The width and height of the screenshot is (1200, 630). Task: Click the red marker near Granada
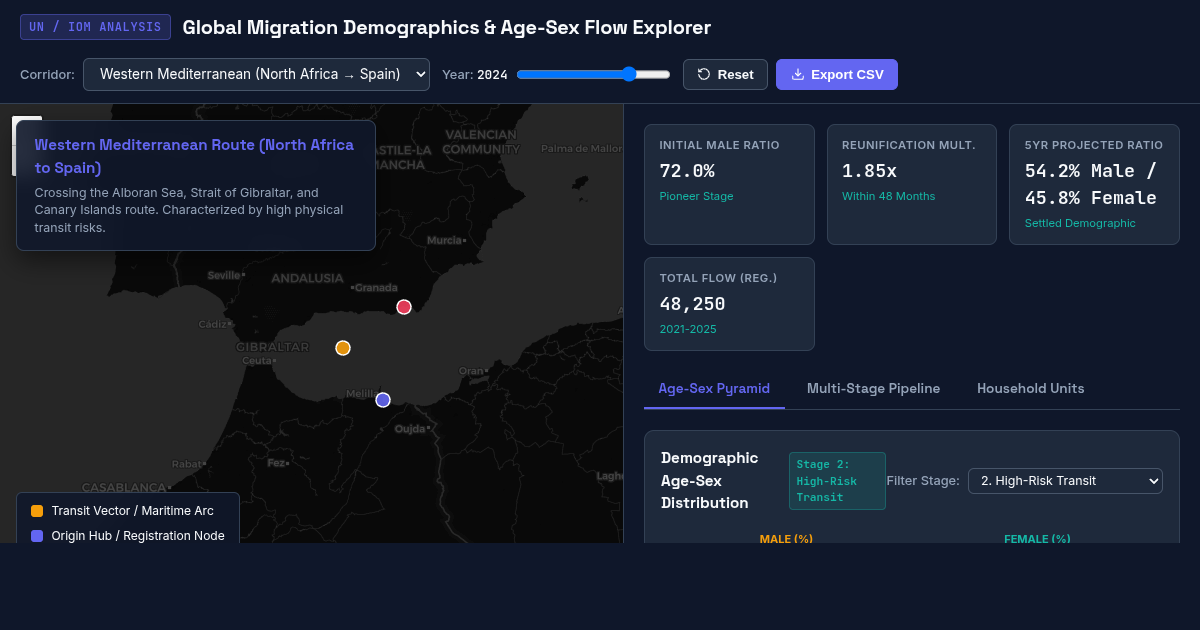tap(404, 307)
